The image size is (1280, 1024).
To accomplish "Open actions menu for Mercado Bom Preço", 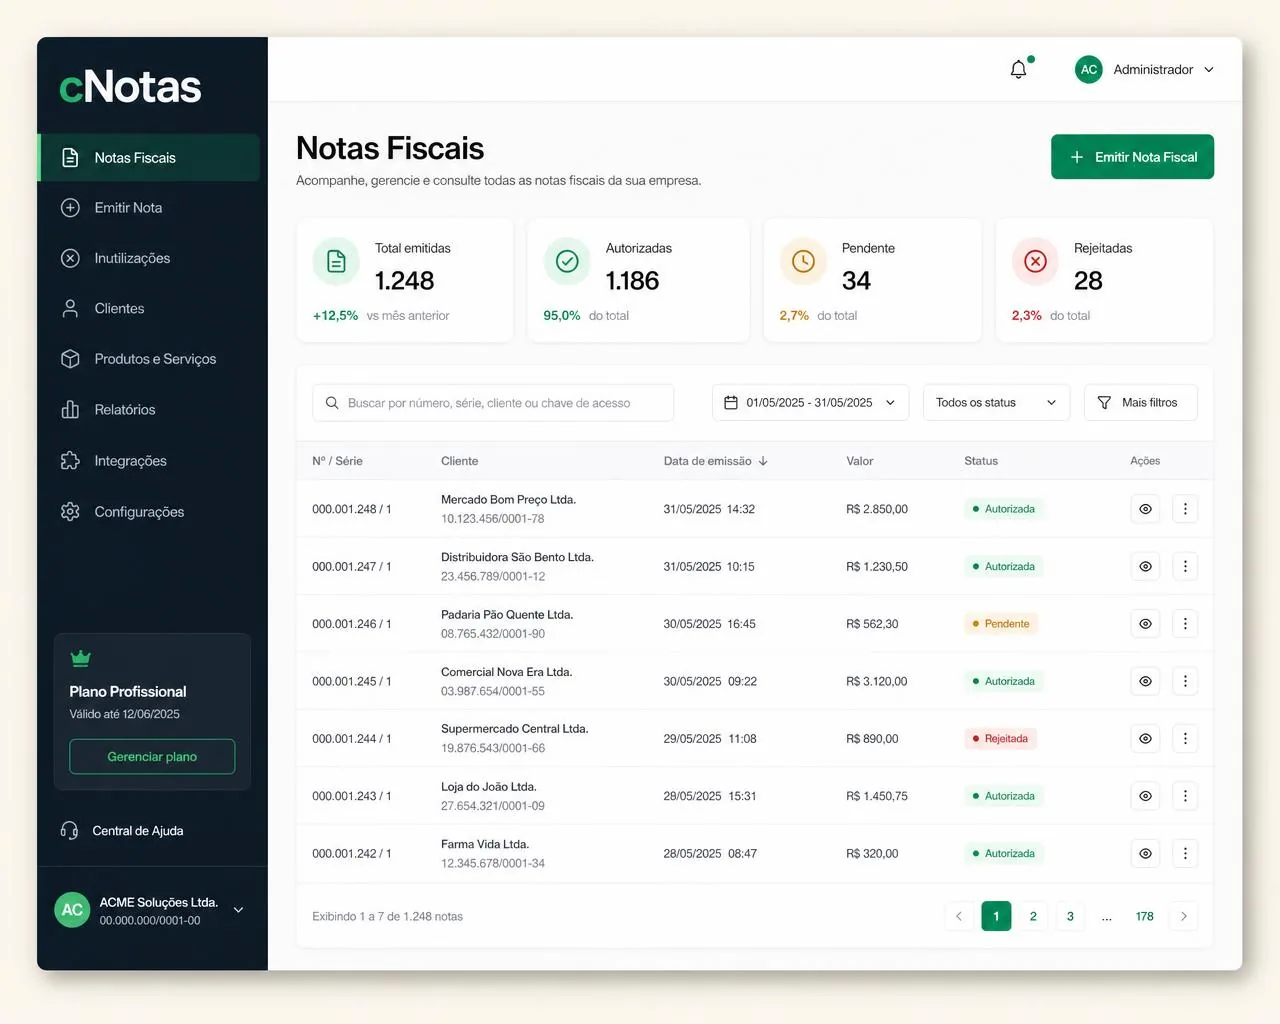I will 1185,509.
